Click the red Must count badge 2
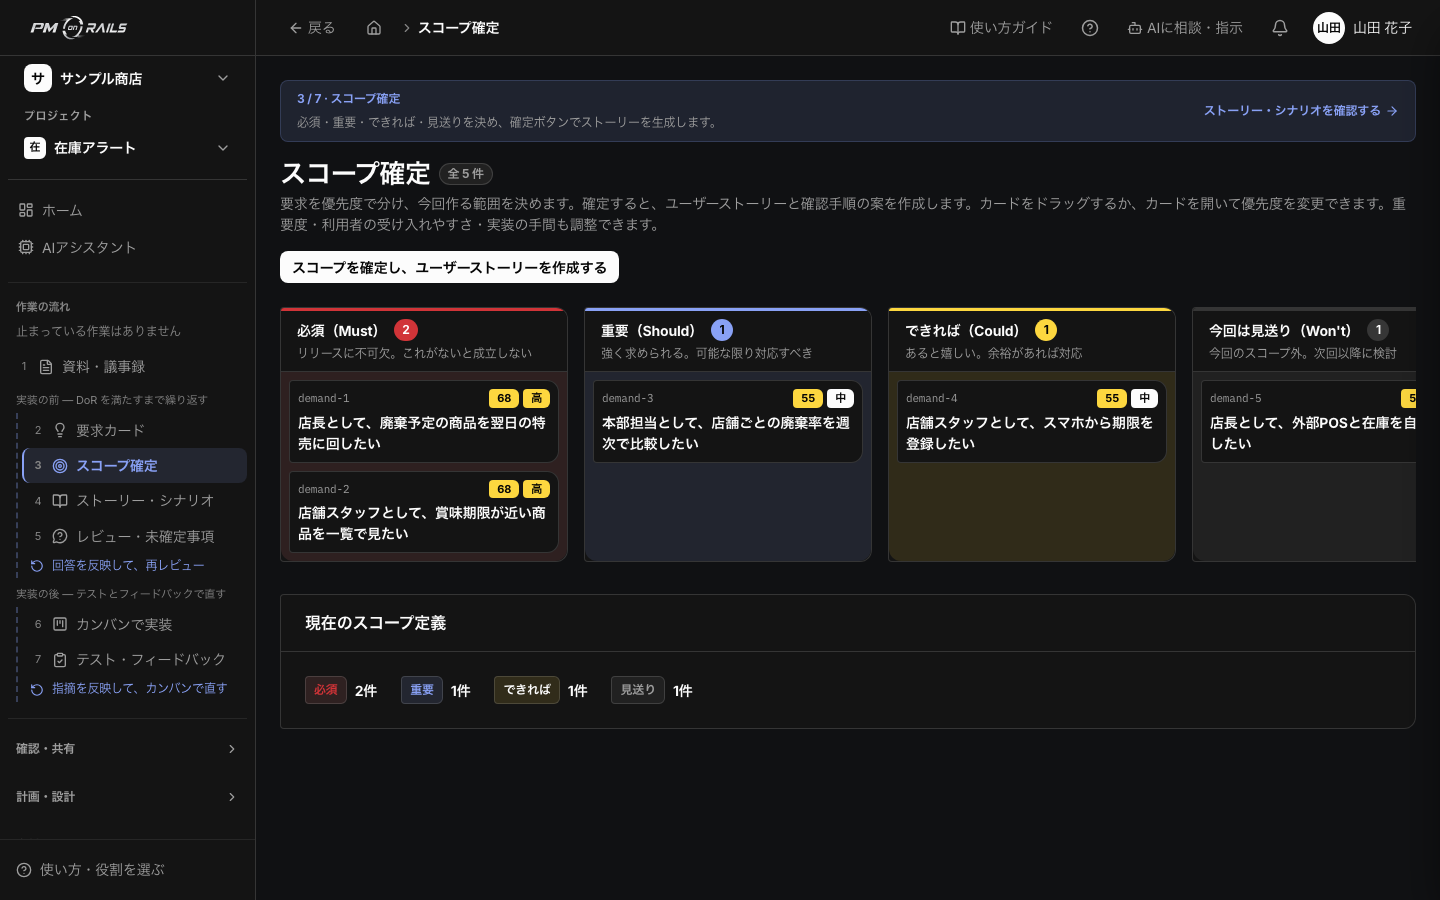 click(406, 330)
